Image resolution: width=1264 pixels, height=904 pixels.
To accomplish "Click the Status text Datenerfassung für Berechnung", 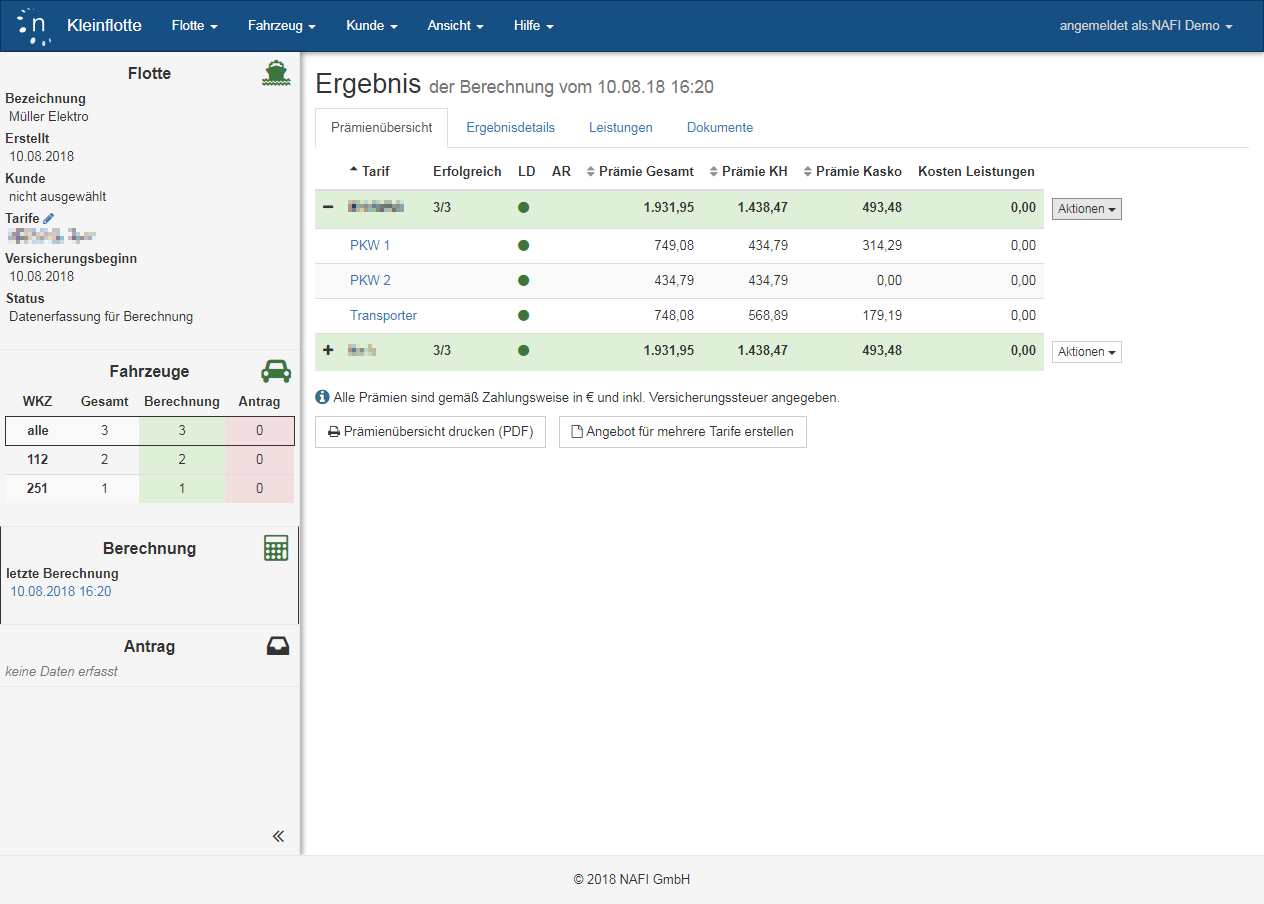I will tap(101, 316).
